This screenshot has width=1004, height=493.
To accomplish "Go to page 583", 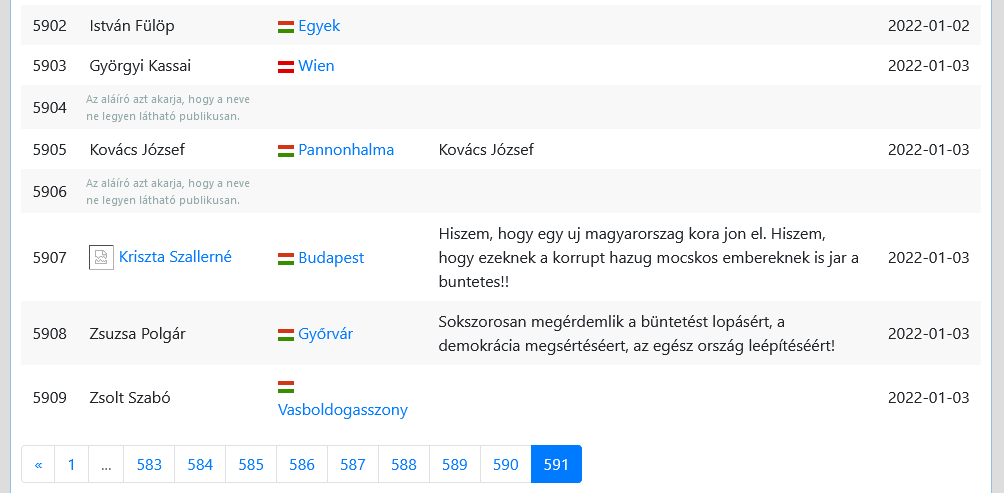I will [149, 464].
